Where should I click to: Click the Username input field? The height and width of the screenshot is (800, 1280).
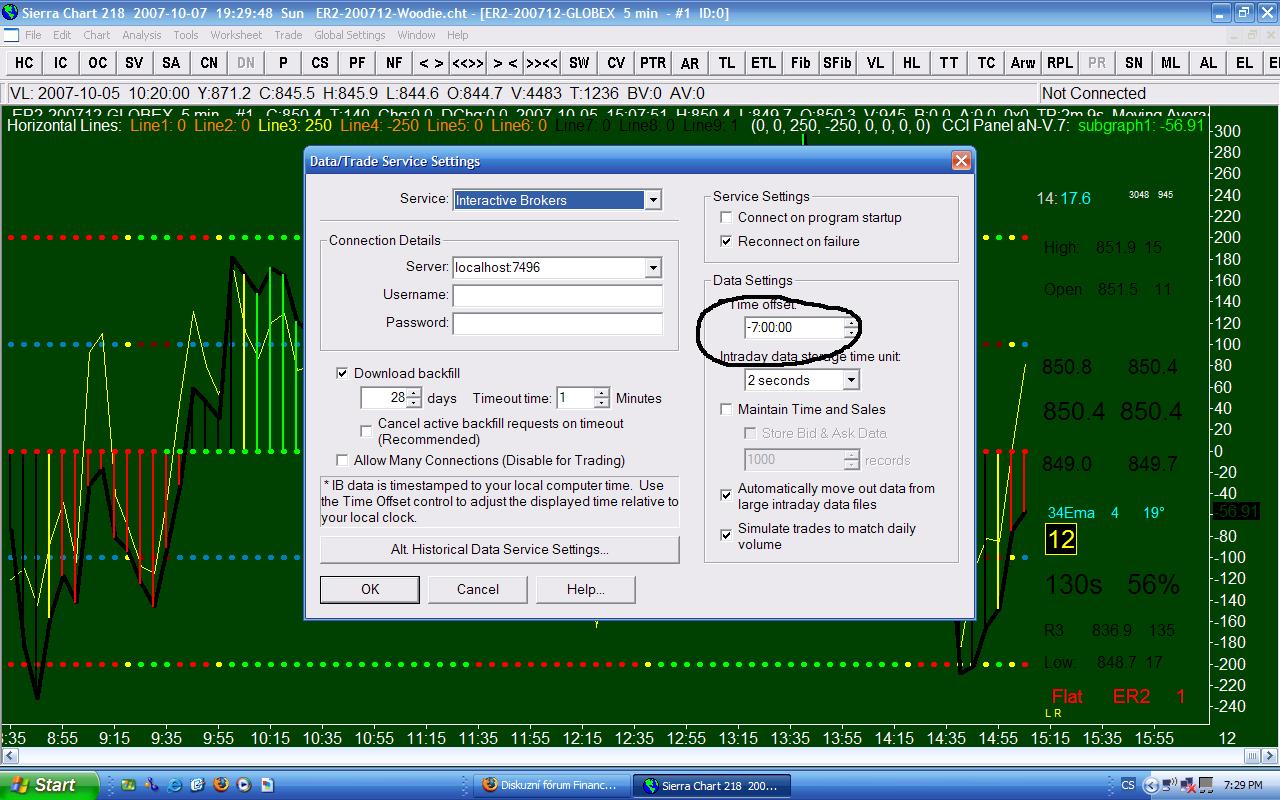tap(557, 295)
